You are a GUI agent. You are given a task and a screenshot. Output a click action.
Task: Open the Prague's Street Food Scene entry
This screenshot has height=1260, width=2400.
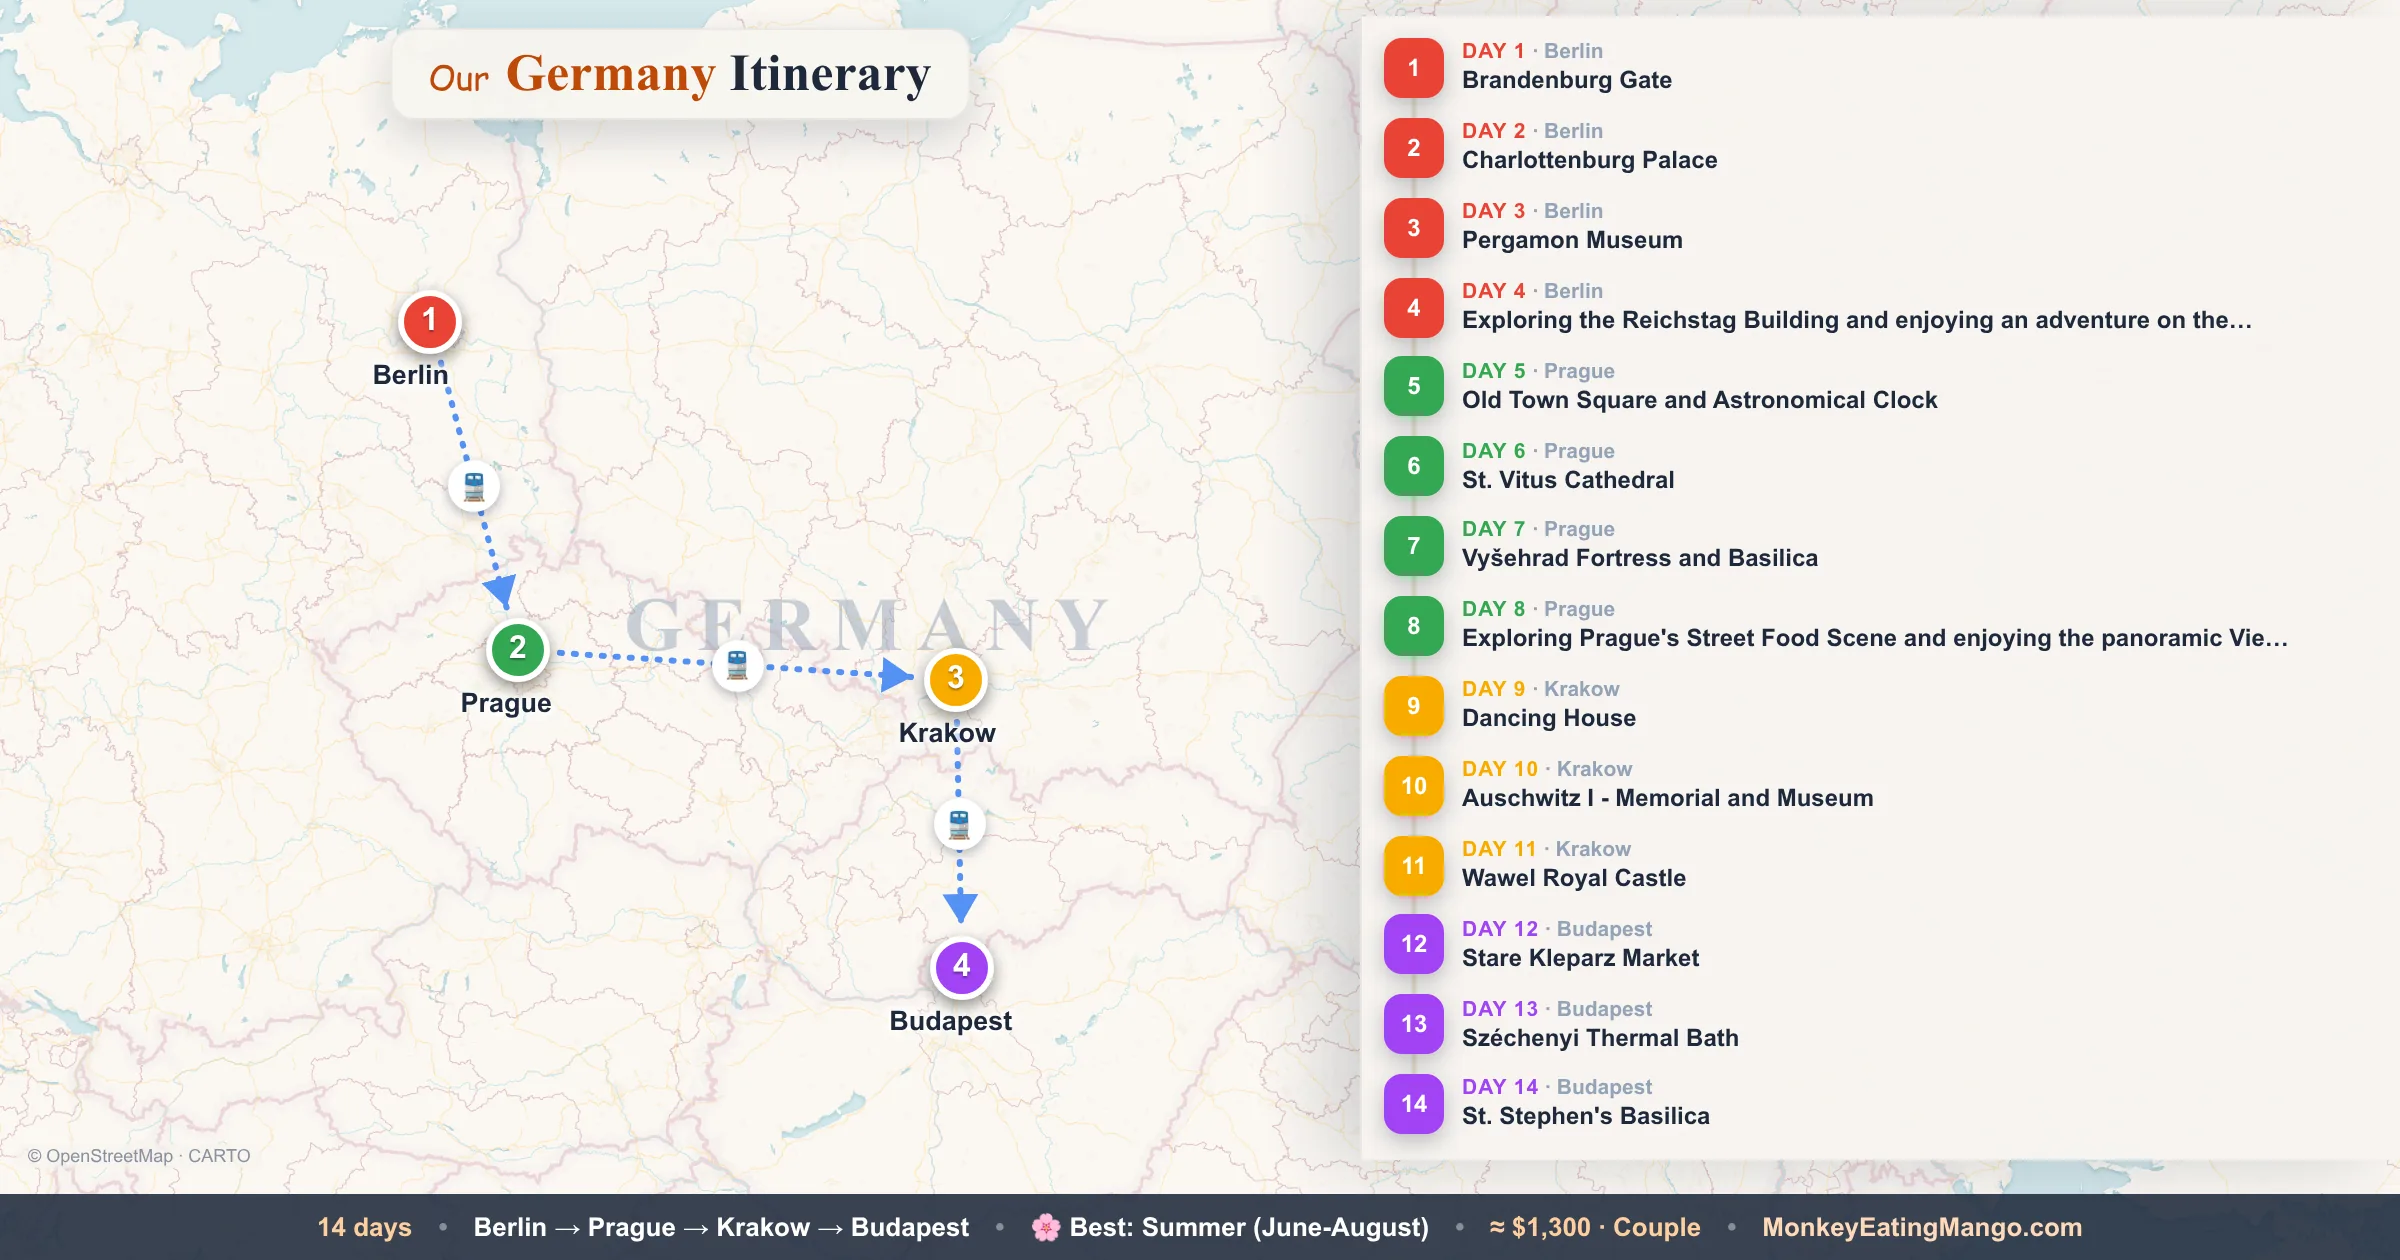coord(1874,639)
